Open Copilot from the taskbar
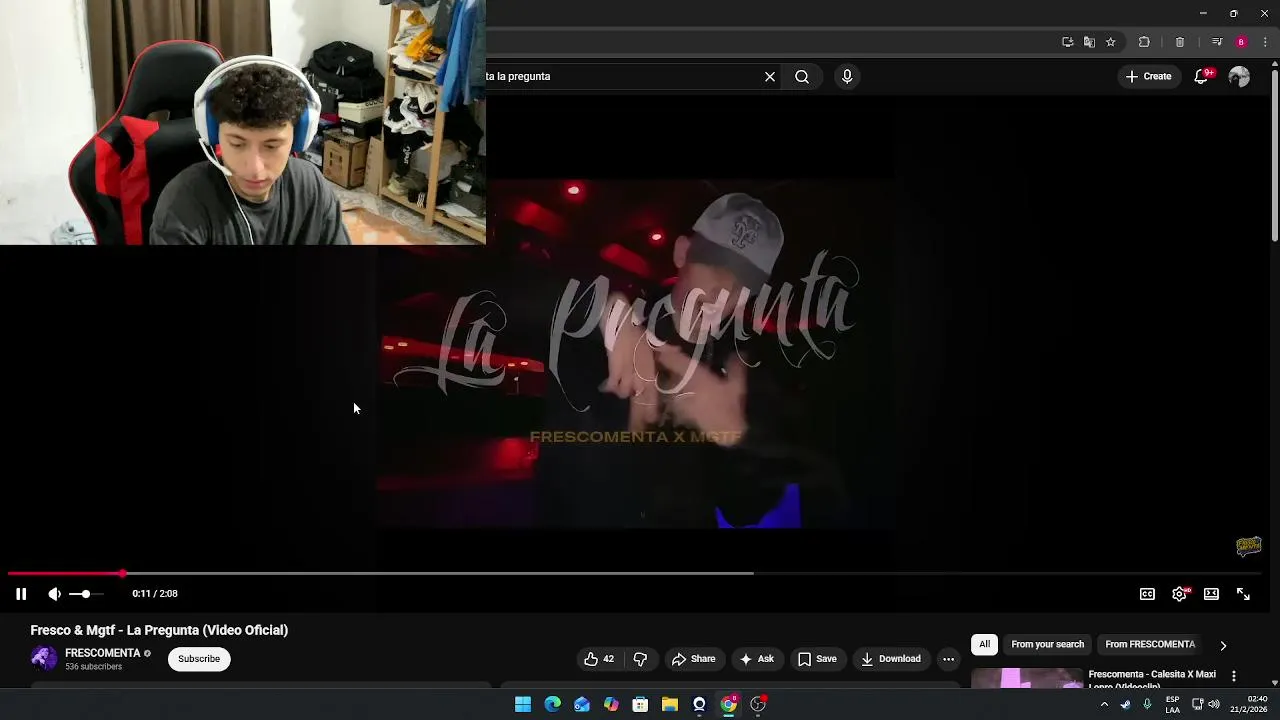 pyautogui.click(x=611, y=704)
